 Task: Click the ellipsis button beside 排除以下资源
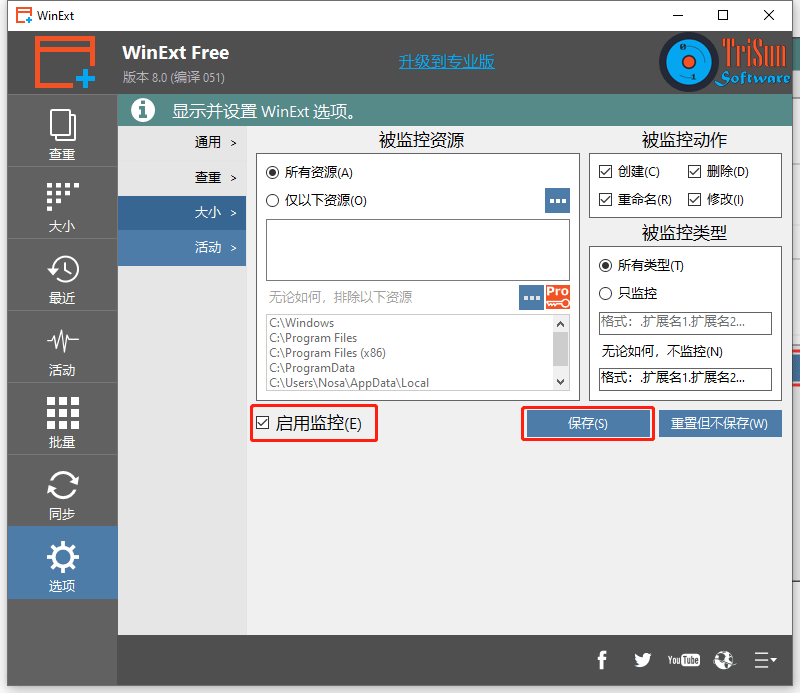pyautogui.click(x=531, y=298)
